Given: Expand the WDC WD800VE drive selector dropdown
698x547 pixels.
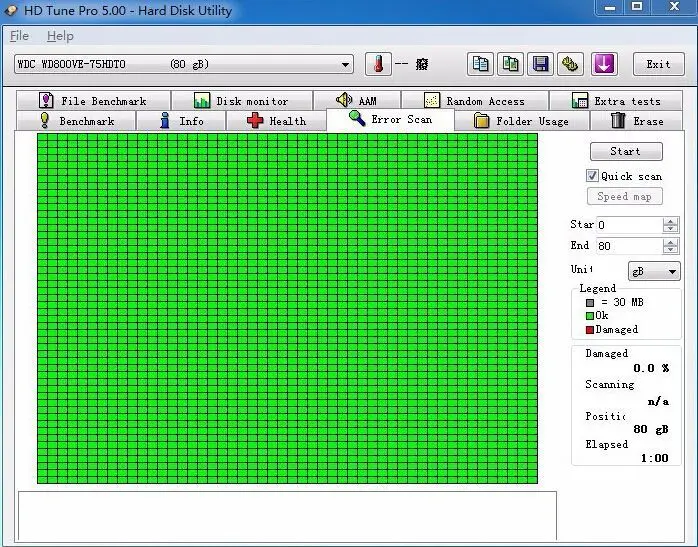Looking at the screenshot, I should point(345,65).
